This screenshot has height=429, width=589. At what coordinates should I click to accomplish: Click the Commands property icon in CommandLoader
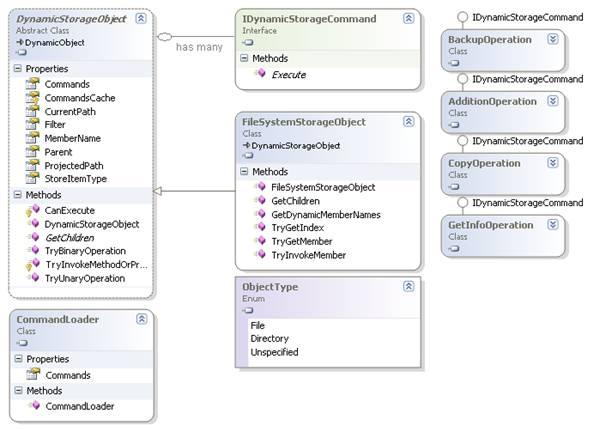point(33,374)
